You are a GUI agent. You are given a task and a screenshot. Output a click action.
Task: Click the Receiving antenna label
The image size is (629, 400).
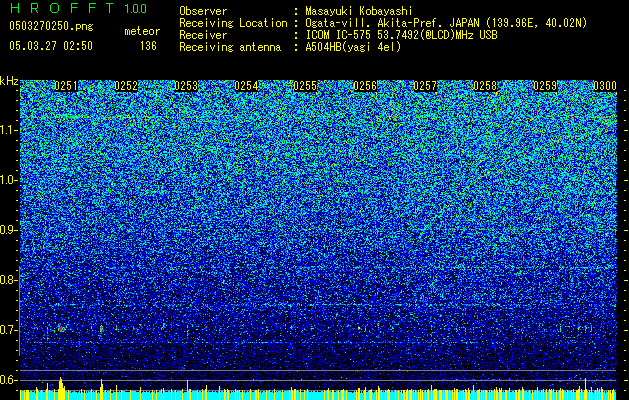pyautogui.click(x=230, y=47)
